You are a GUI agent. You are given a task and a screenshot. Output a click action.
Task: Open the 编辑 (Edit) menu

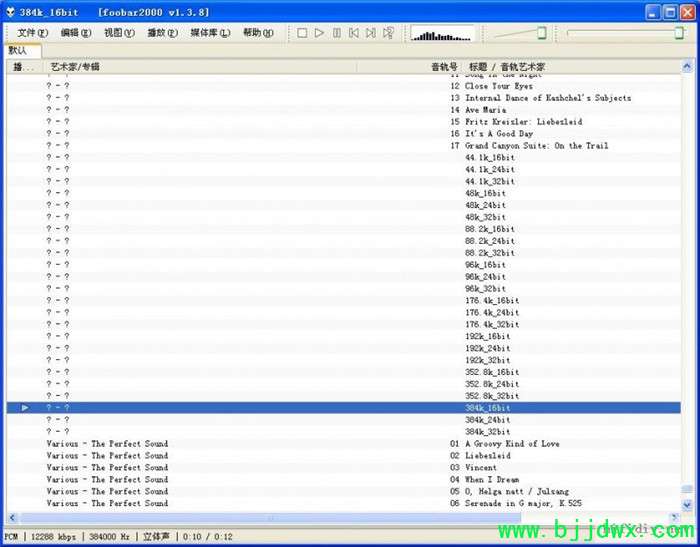(x=76, y=33)
